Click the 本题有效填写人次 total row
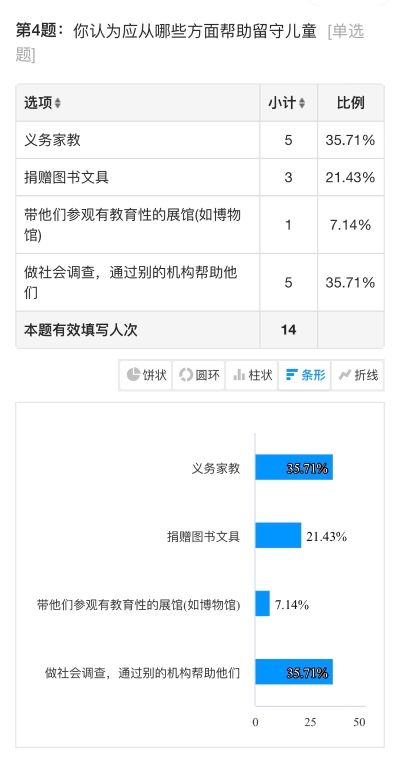This screenshot has height=757, width=400. coord(200,330)
